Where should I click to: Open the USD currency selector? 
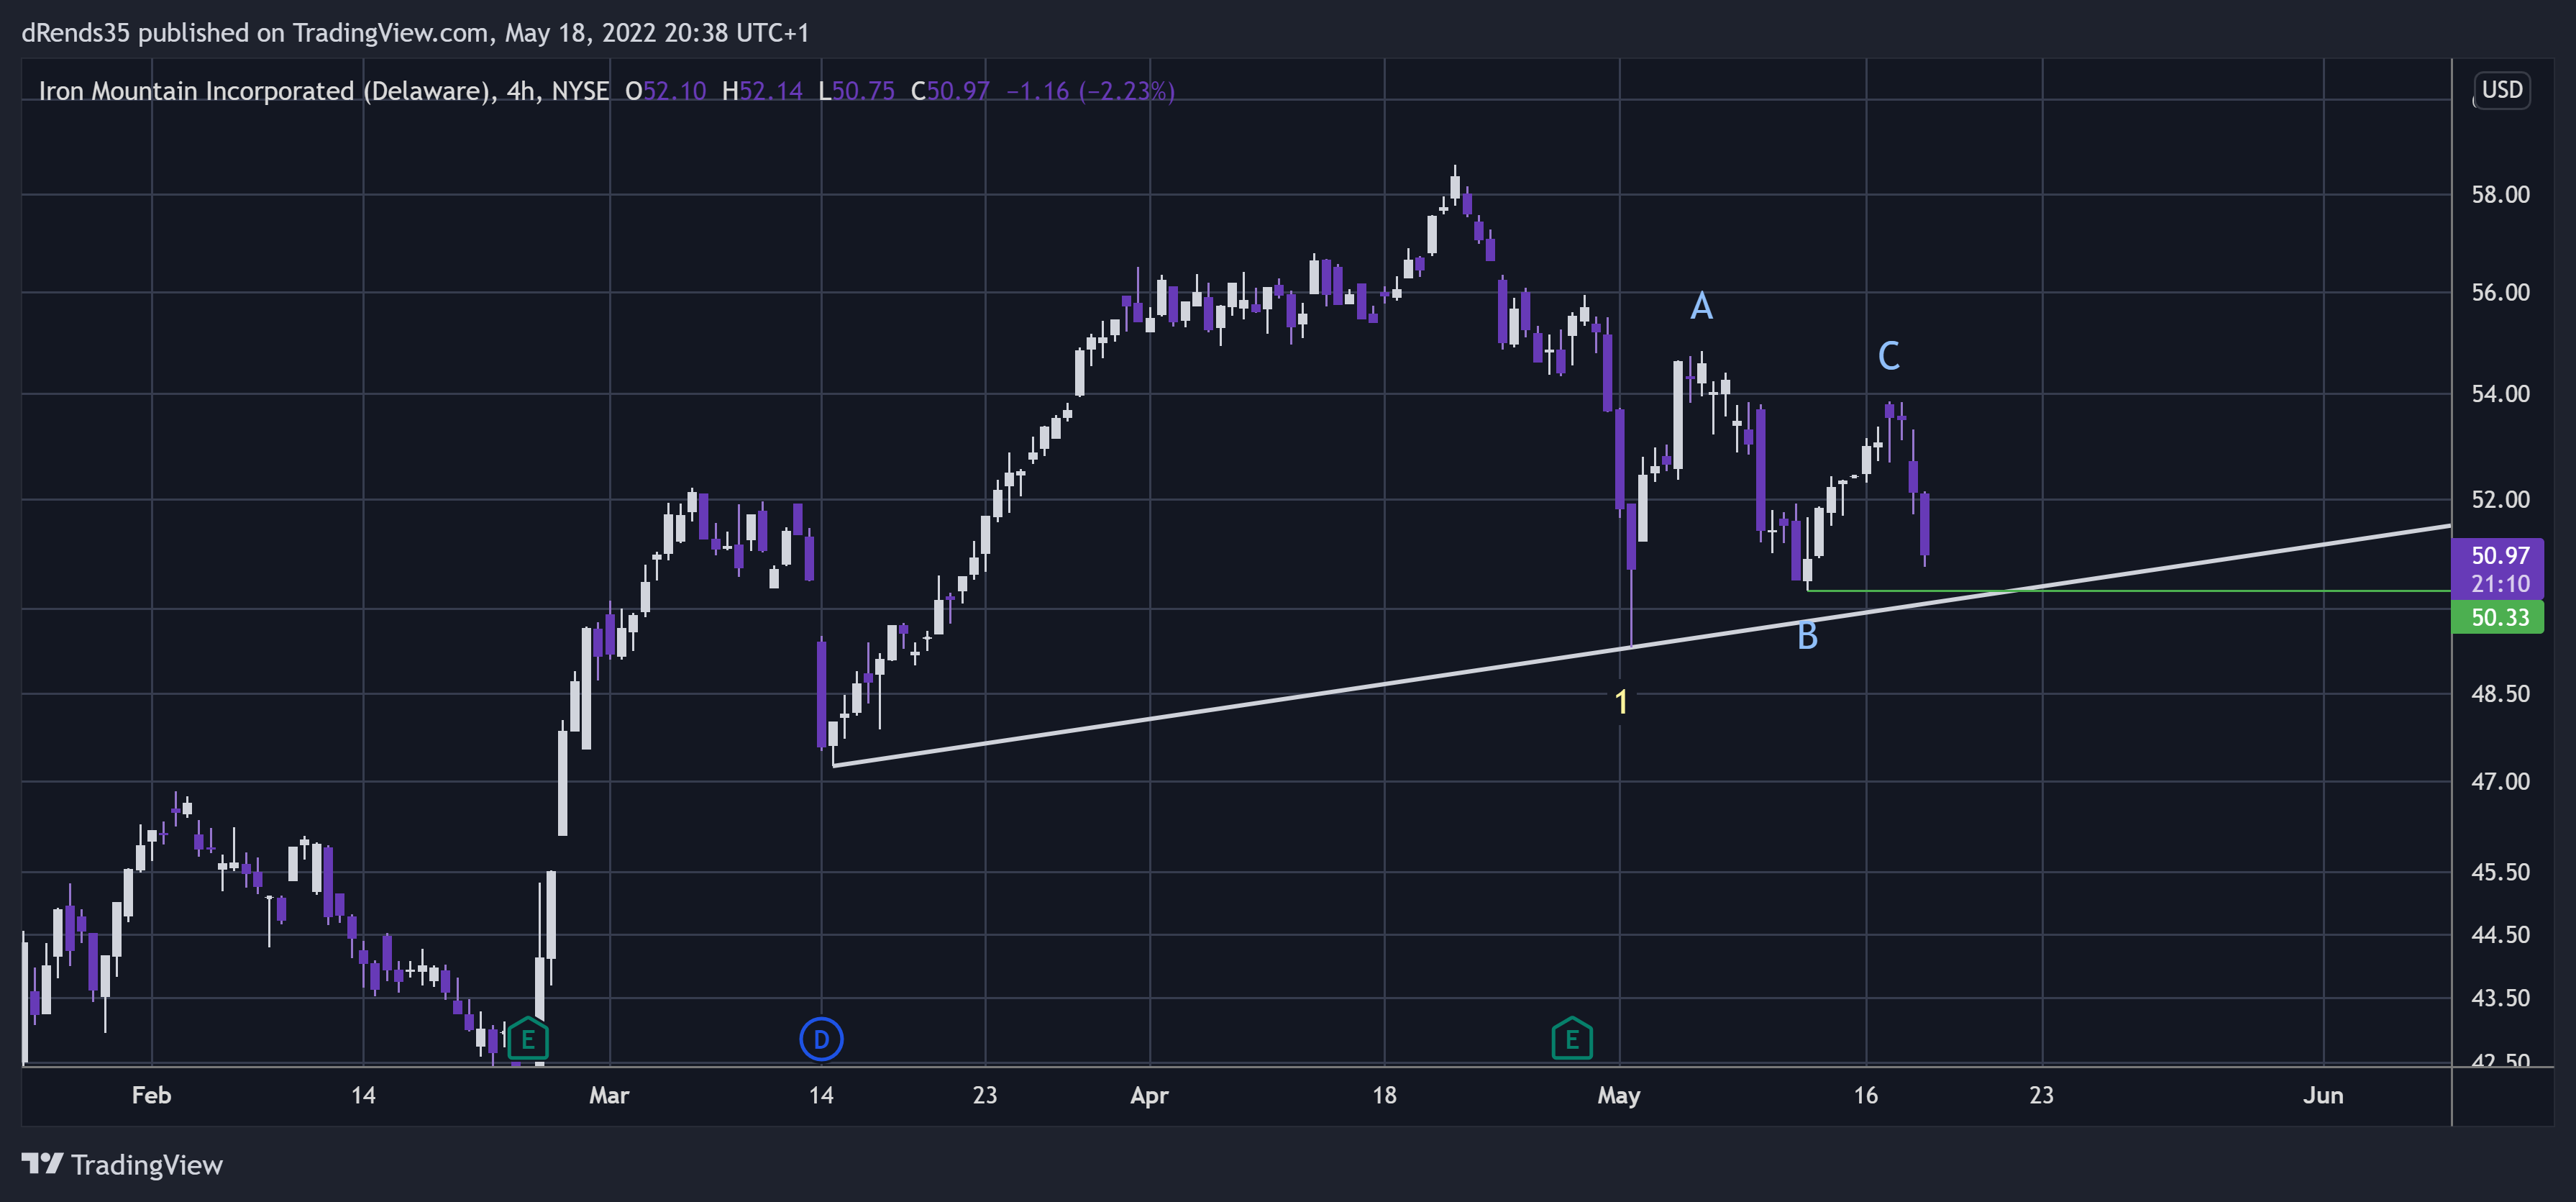(2502, 90)
